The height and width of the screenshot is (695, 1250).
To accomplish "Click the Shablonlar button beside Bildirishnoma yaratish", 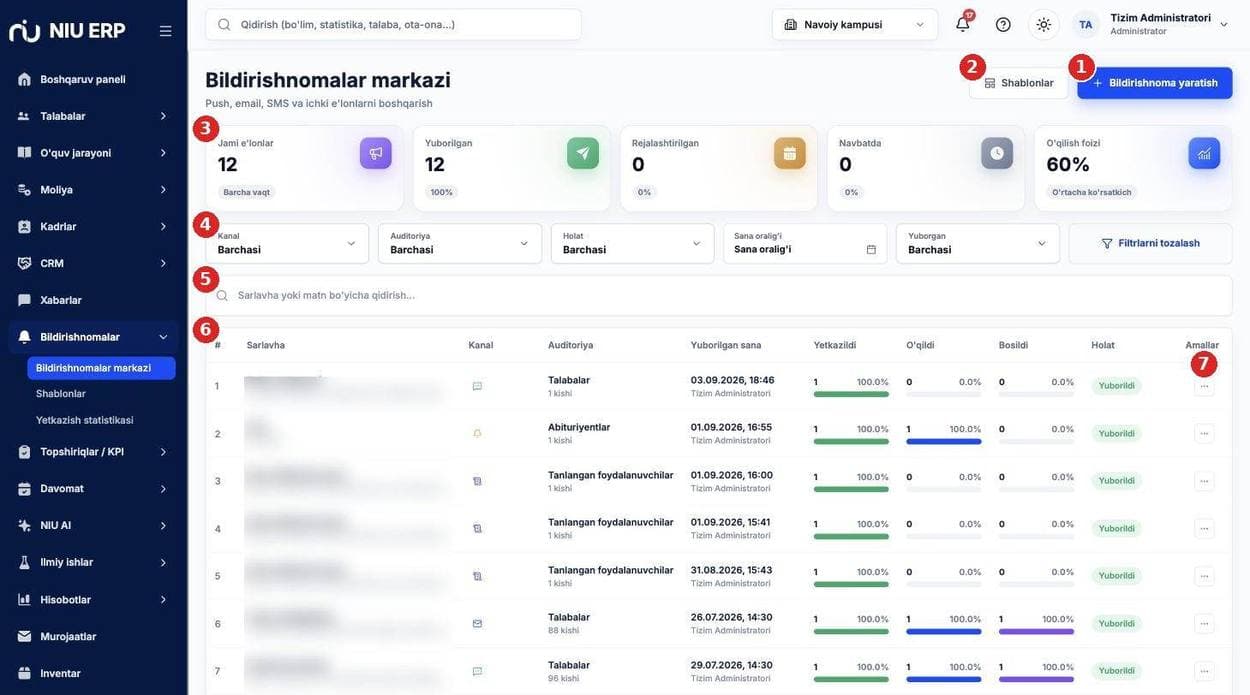I will pos(1019,83).
